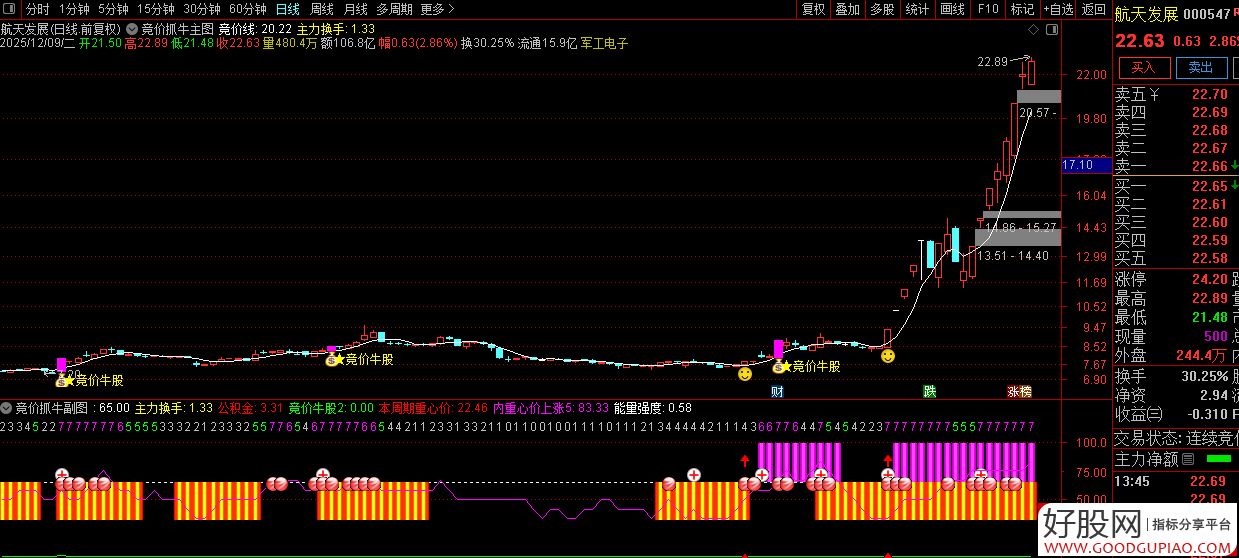Click the smiley face left of 财 marker
The width and height of the screenshot is (1239, 558).
tap(744, 374)
